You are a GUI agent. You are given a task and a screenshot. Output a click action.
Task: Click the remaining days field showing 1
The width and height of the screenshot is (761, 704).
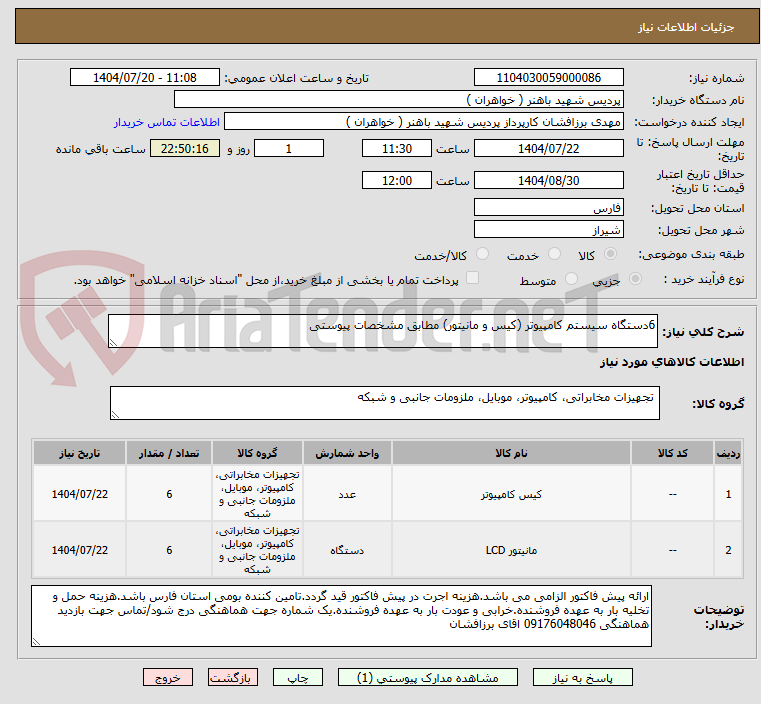289,148
